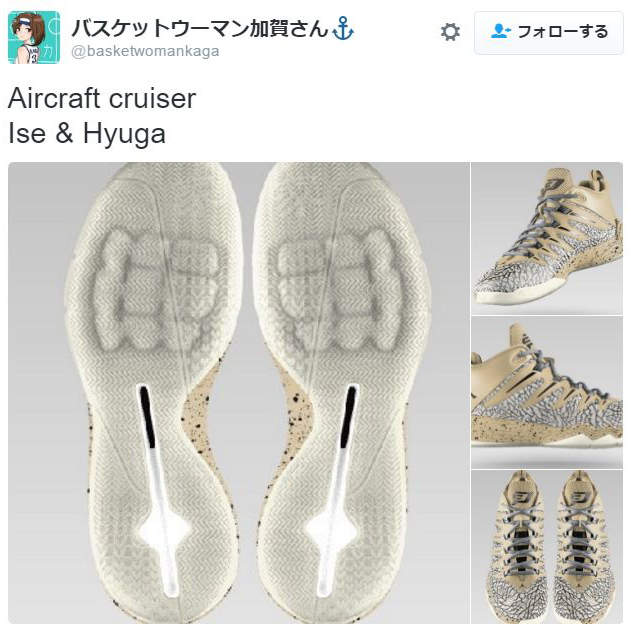Image resolution: width=631 pixels, height=632 pixels.
Task: Open the バスケットウーマン加賀さん display name
Action: [200, 29]
